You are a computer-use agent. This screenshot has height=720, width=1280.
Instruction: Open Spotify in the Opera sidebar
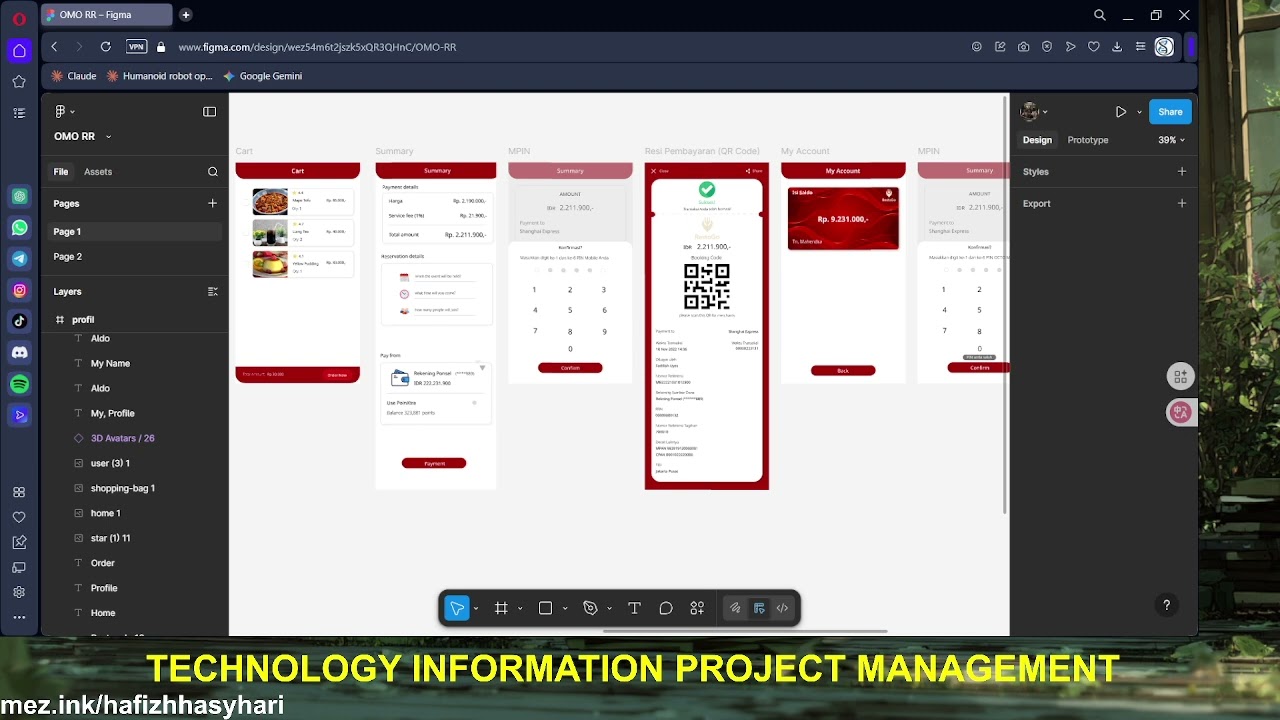click(x=19, y=384)
